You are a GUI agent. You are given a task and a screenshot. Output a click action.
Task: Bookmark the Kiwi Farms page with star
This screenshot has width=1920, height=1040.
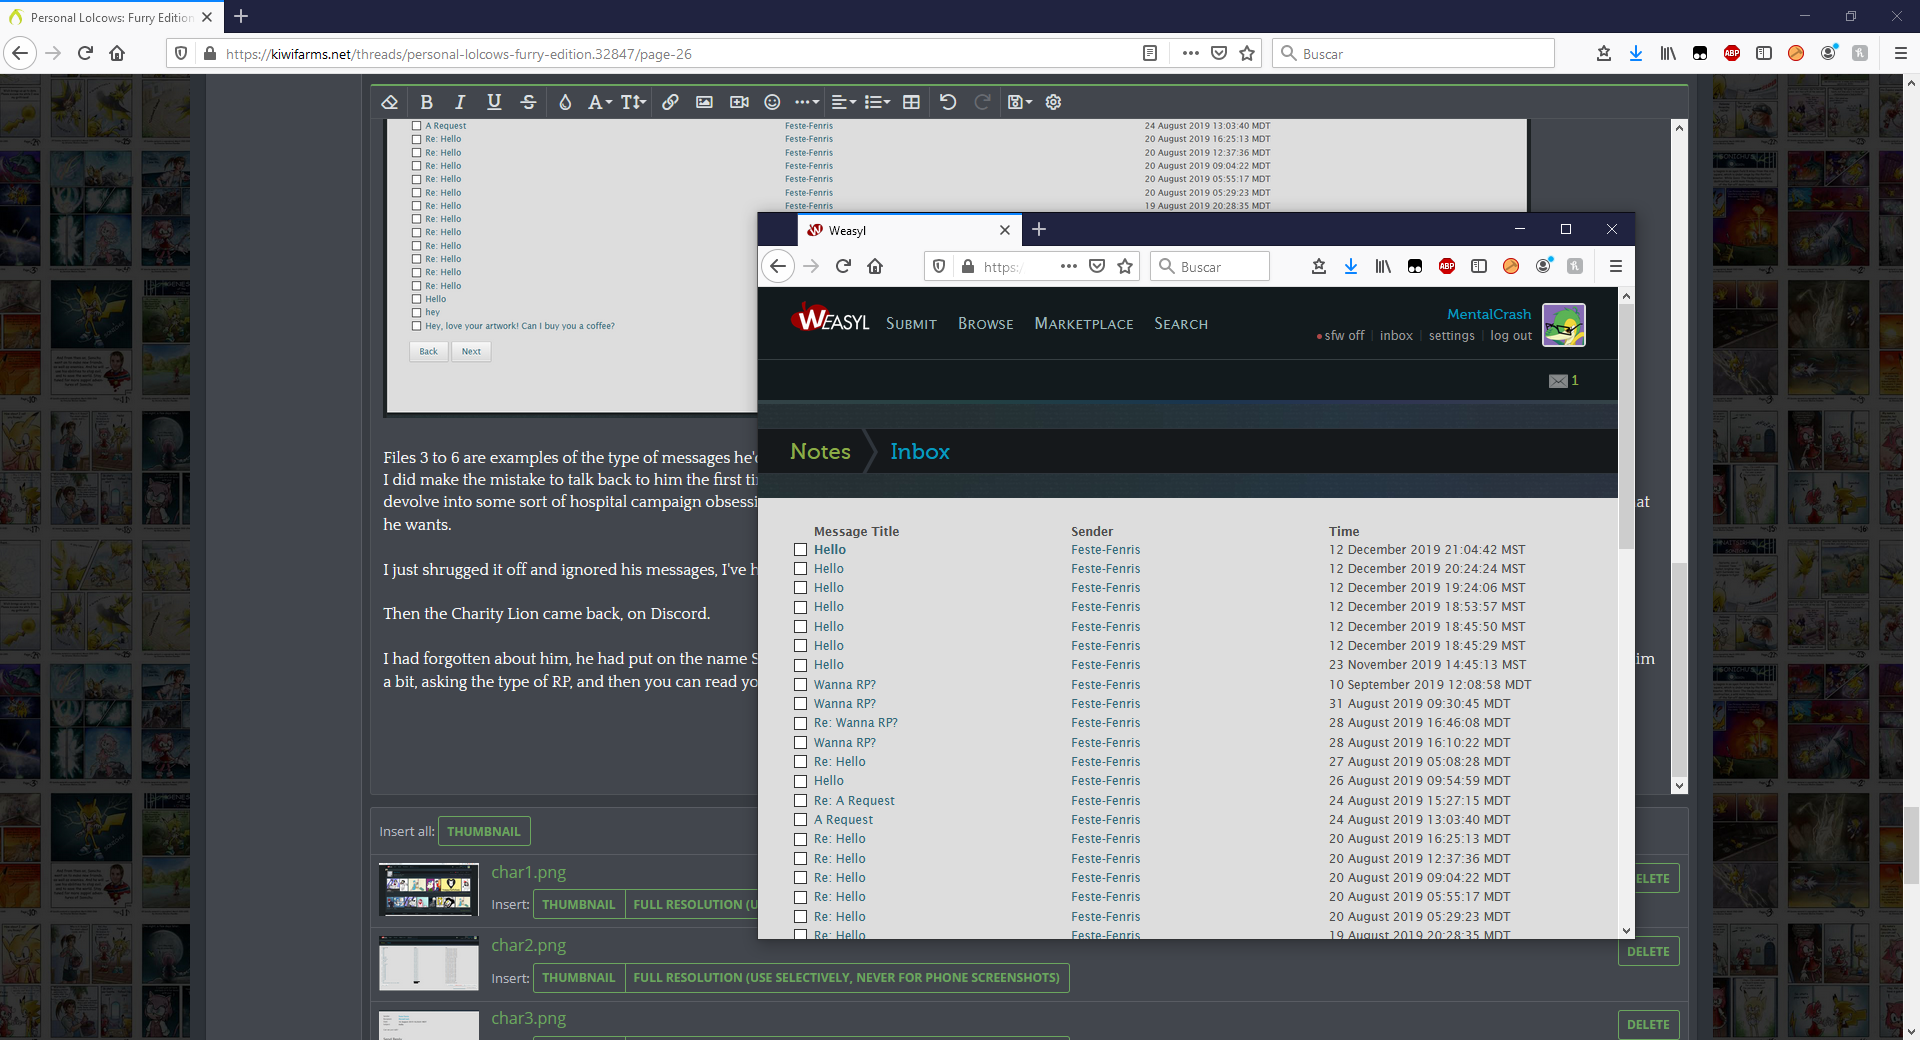tap(1247, 54)
